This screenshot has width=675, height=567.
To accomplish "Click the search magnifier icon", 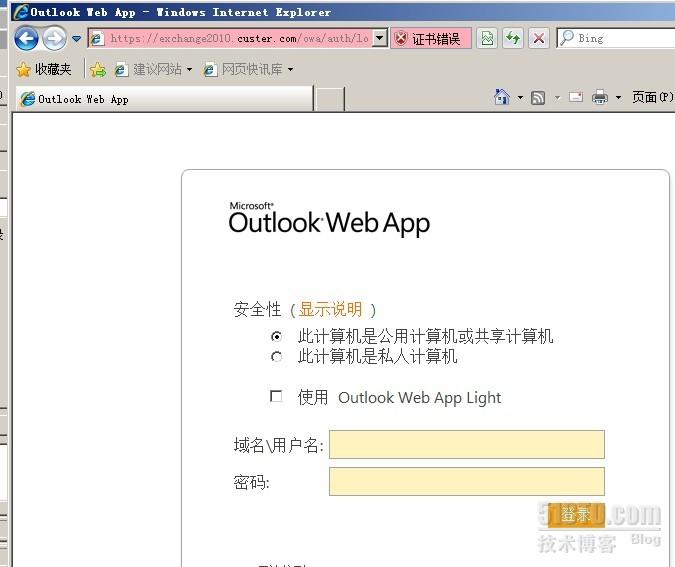I will [x=567, y=38].
